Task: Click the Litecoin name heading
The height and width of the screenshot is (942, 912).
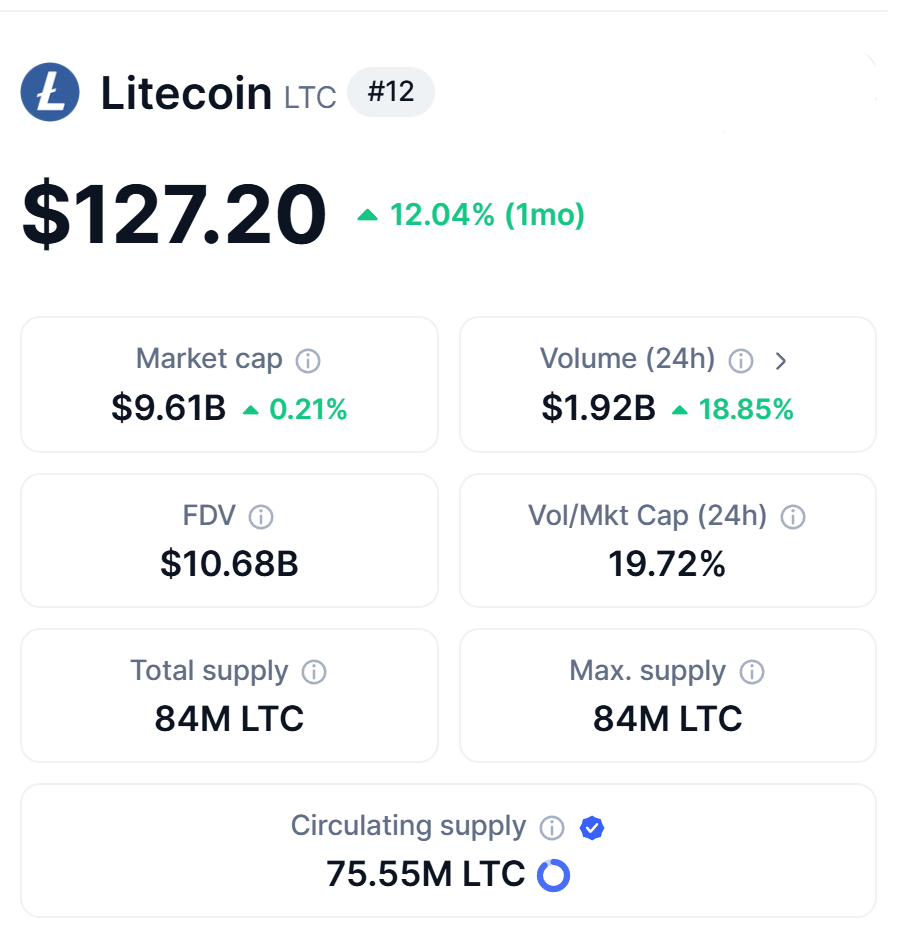Action: (186, 94)
